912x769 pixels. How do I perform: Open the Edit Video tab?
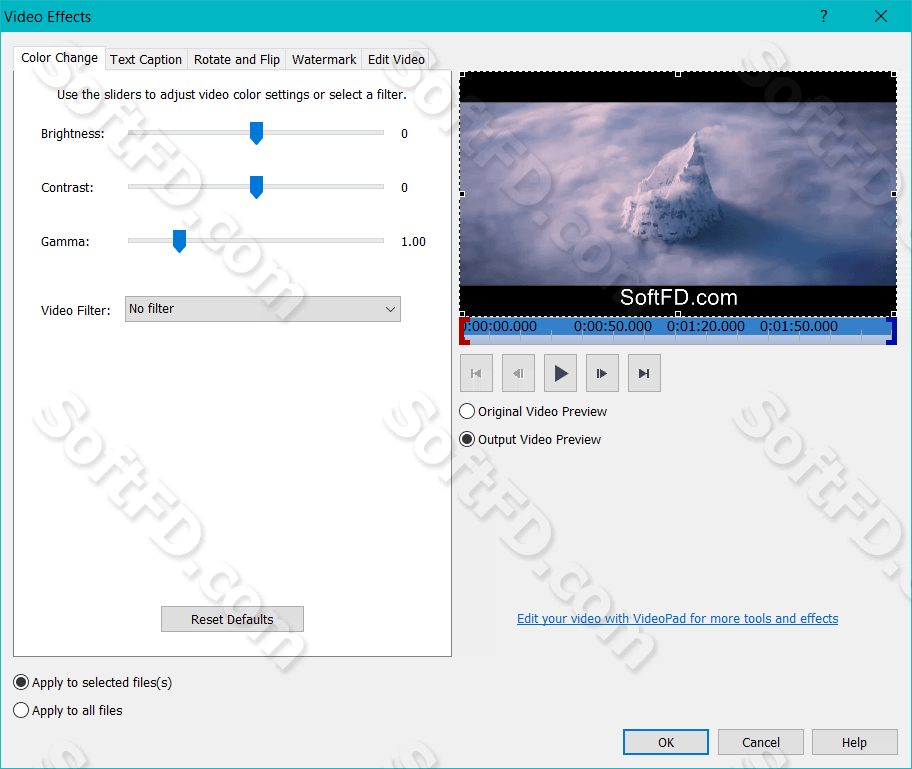(396, 59)
